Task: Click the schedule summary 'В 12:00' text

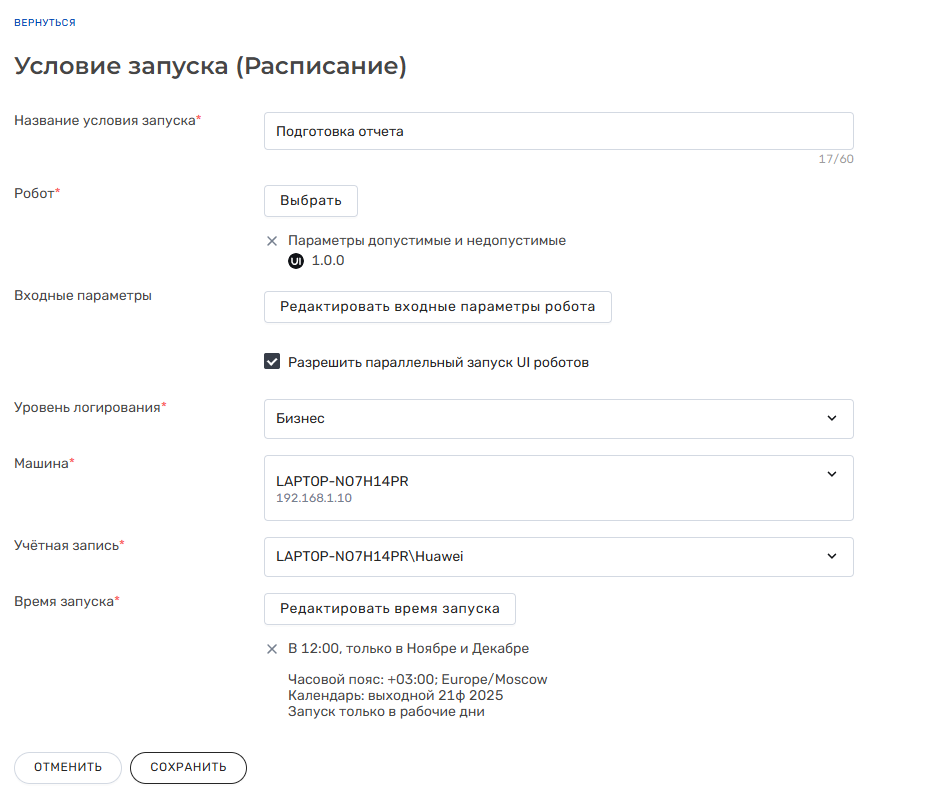Action: pyautogui.click(x=408, y=649)
